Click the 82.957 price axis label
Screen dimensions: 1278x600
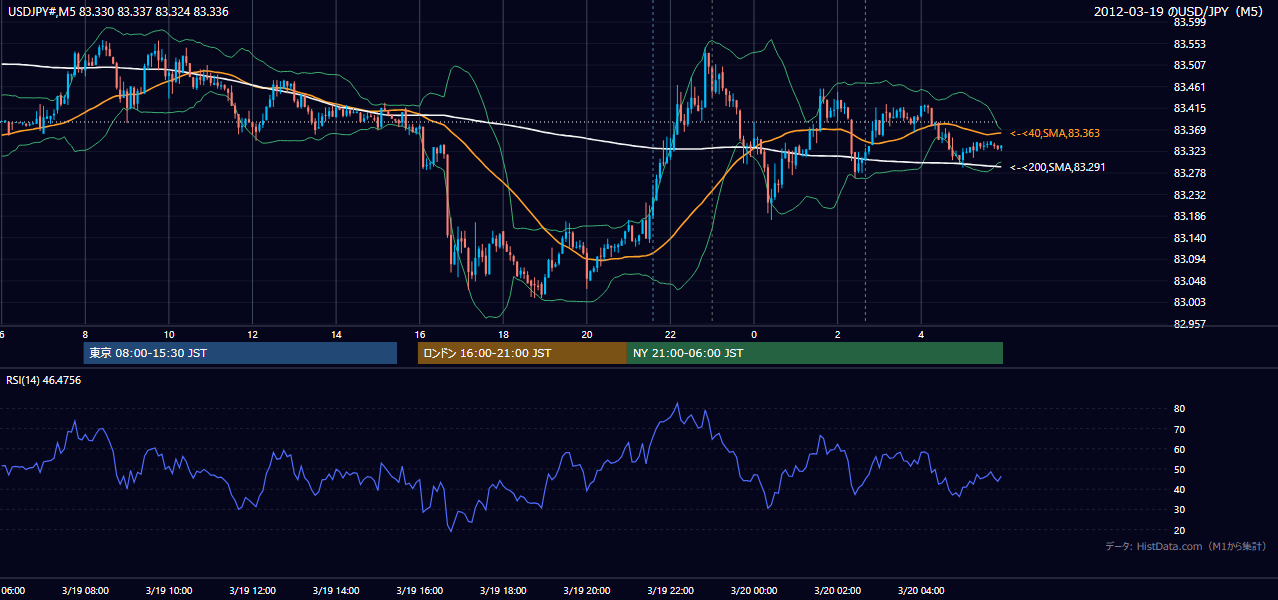click(1189, 324)
